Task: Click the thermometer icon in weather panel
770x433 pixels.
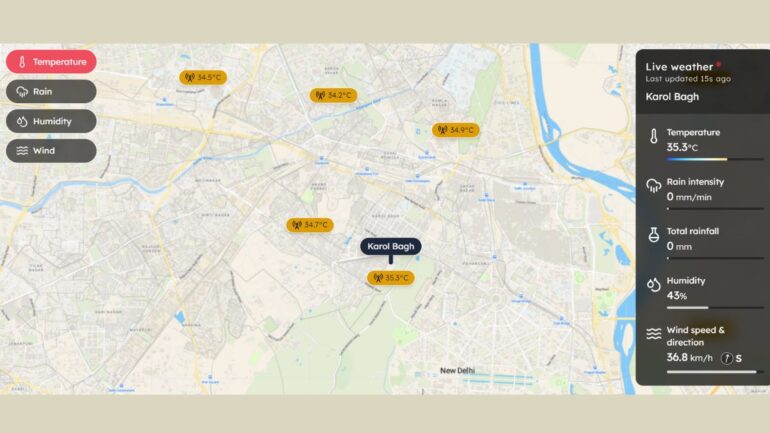Action: (x=654, y=136)
